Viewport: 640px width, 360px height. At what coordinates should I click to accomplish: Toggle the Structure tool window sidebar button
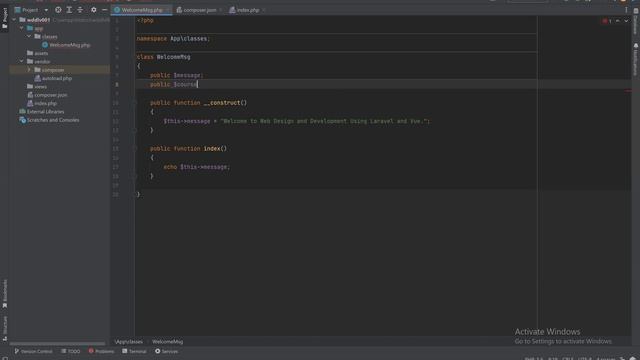click(x=4, y=328)
